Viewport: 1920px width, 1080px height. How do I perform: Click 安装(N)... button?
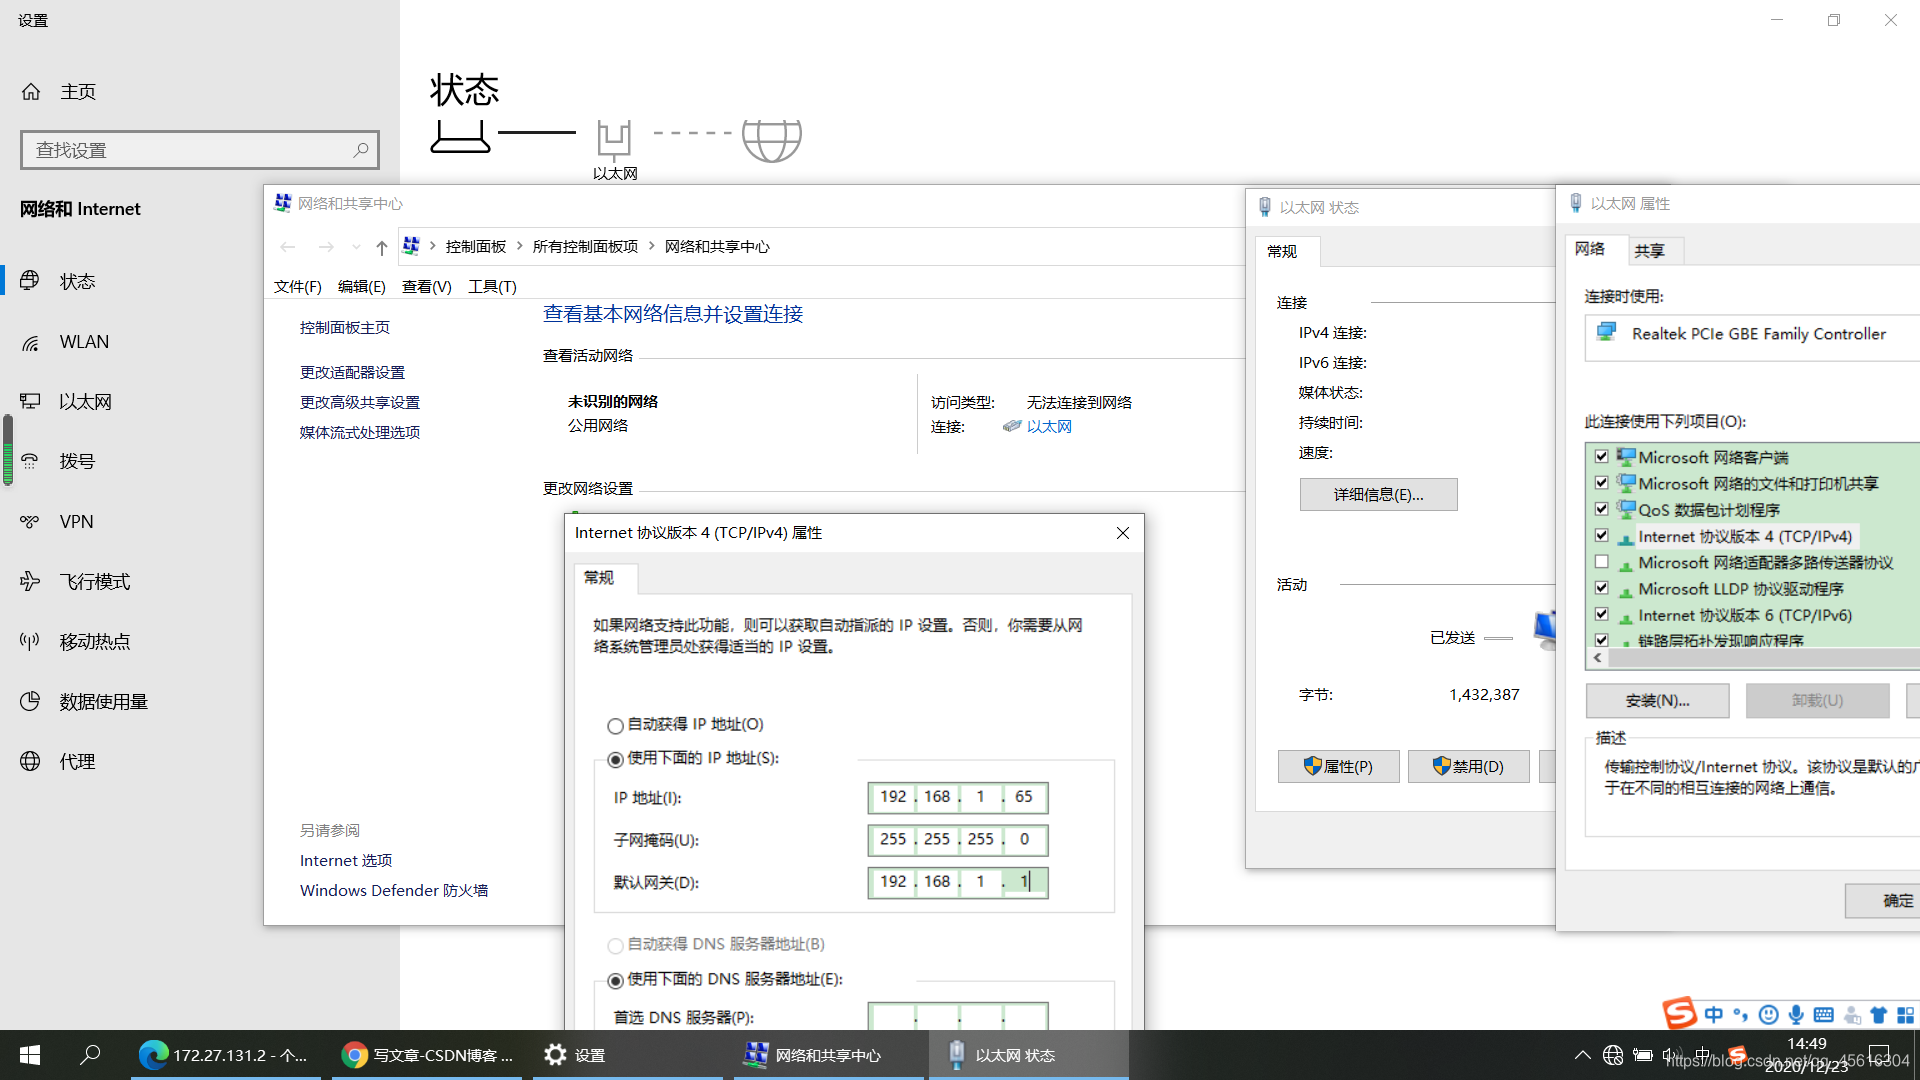[x=1657, y=701]
